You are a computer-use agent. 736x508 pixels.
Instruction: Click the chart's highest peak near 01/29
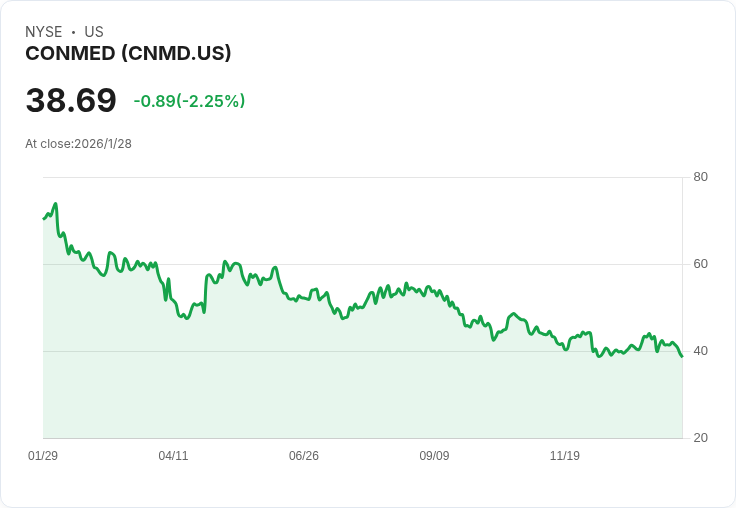[x=56, y=204]
